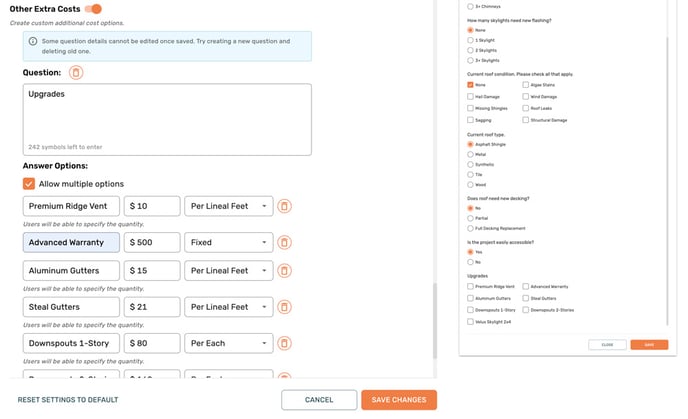Viewport: 688px width, 419px height.
Task: Check Steal Gutters in preview Upgrades
Action: tap(526, 298)
